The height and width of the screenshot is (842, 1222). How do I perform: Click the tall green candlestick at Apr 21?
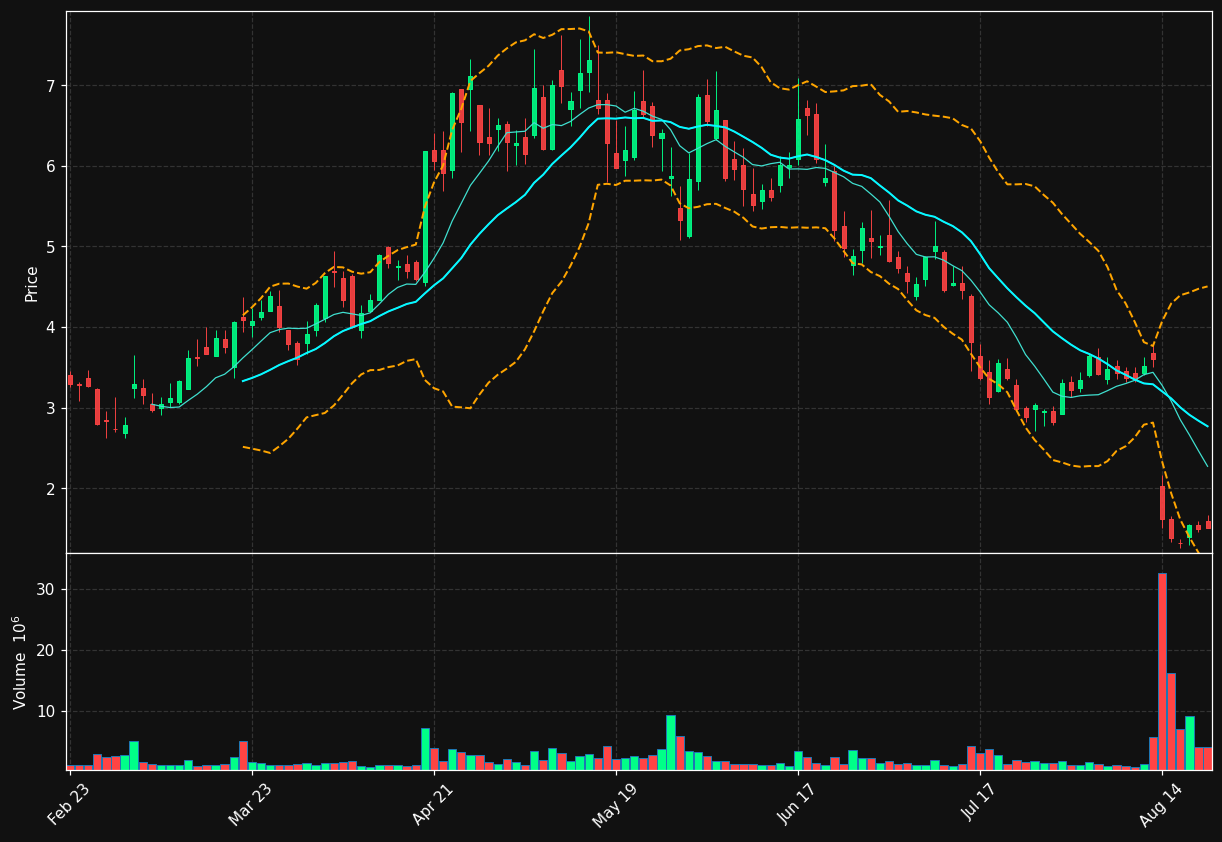pos(425,218)
